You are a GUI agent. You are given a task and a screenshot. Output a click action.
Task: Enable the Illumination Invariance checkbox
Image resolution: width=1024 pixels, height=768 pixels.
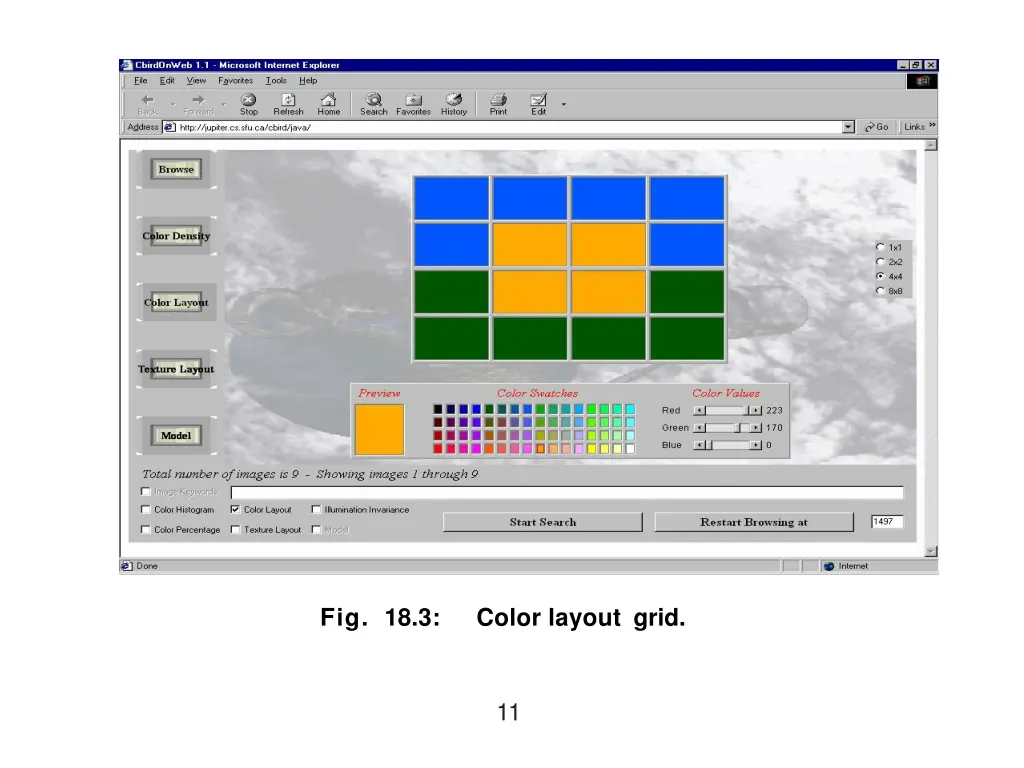[x=316, y=509]
